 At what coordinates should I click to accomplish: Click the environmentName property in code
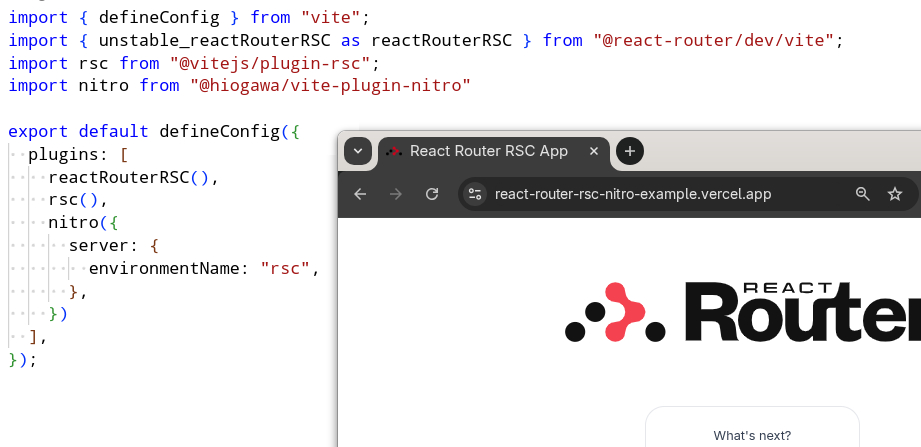click(168, 268)
